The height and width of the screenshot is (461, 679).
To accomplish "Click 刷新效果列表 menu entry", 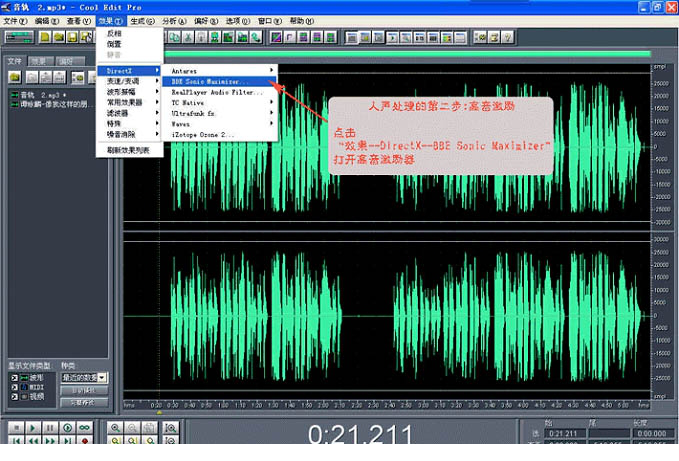I will point(129,150).
